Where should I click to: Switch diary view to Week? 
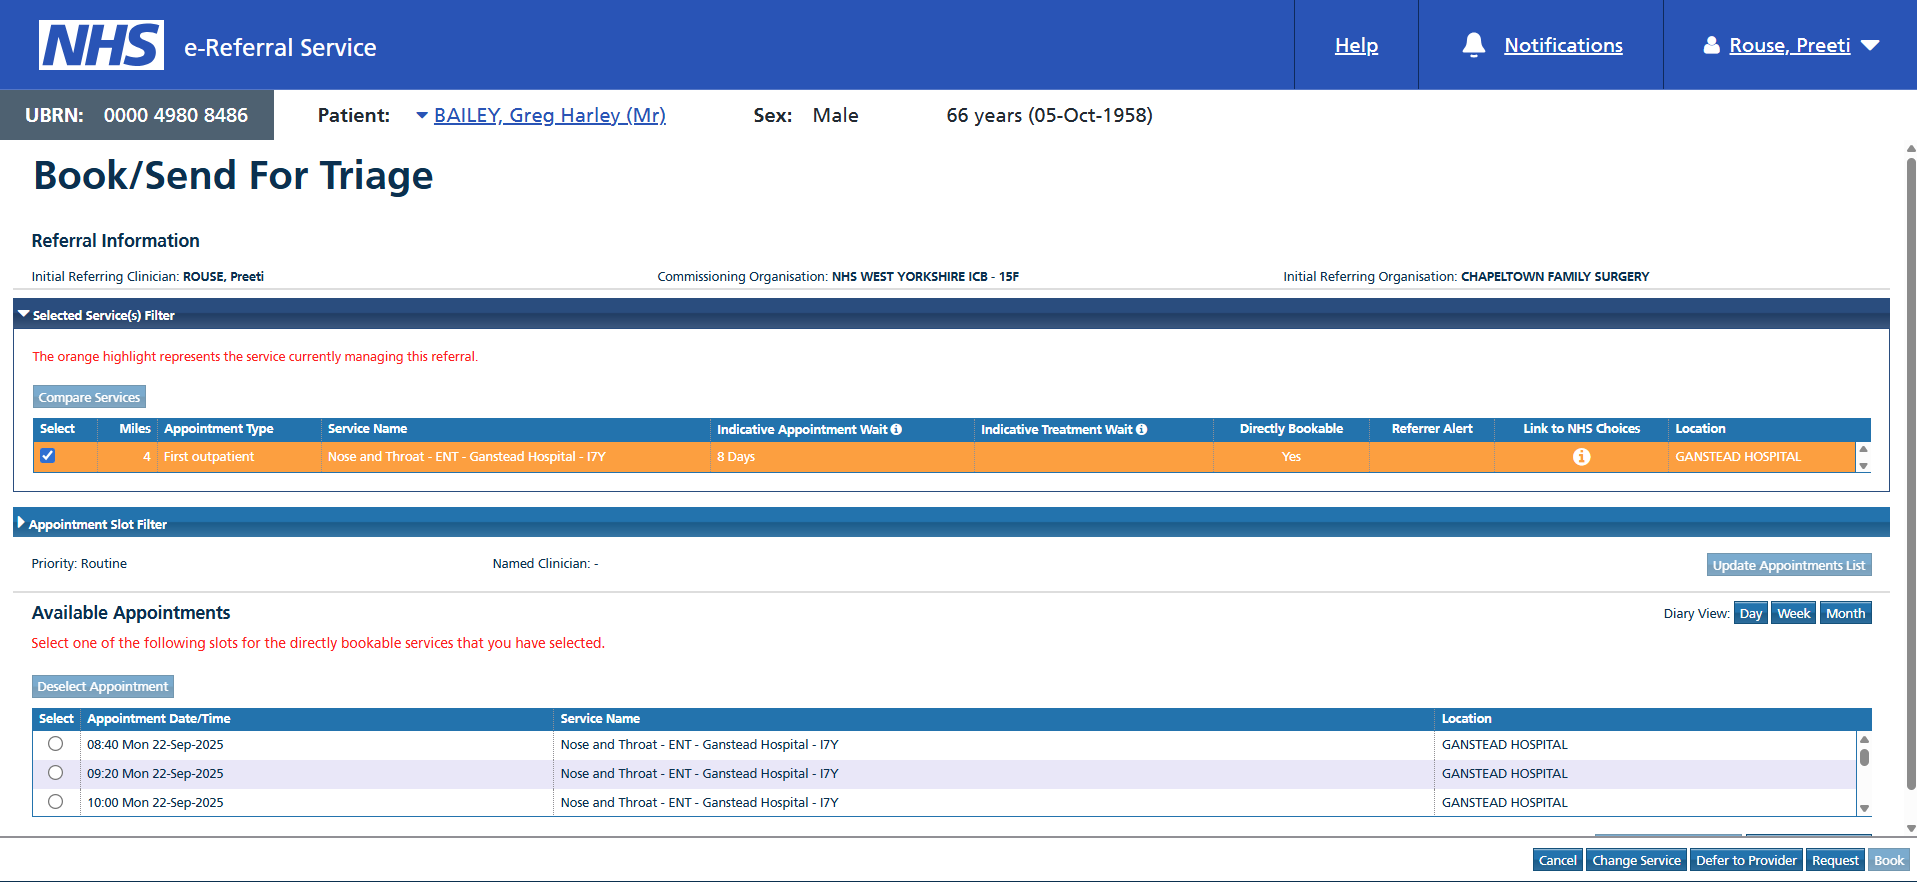pyautogui.click(x=1793, y=614)
